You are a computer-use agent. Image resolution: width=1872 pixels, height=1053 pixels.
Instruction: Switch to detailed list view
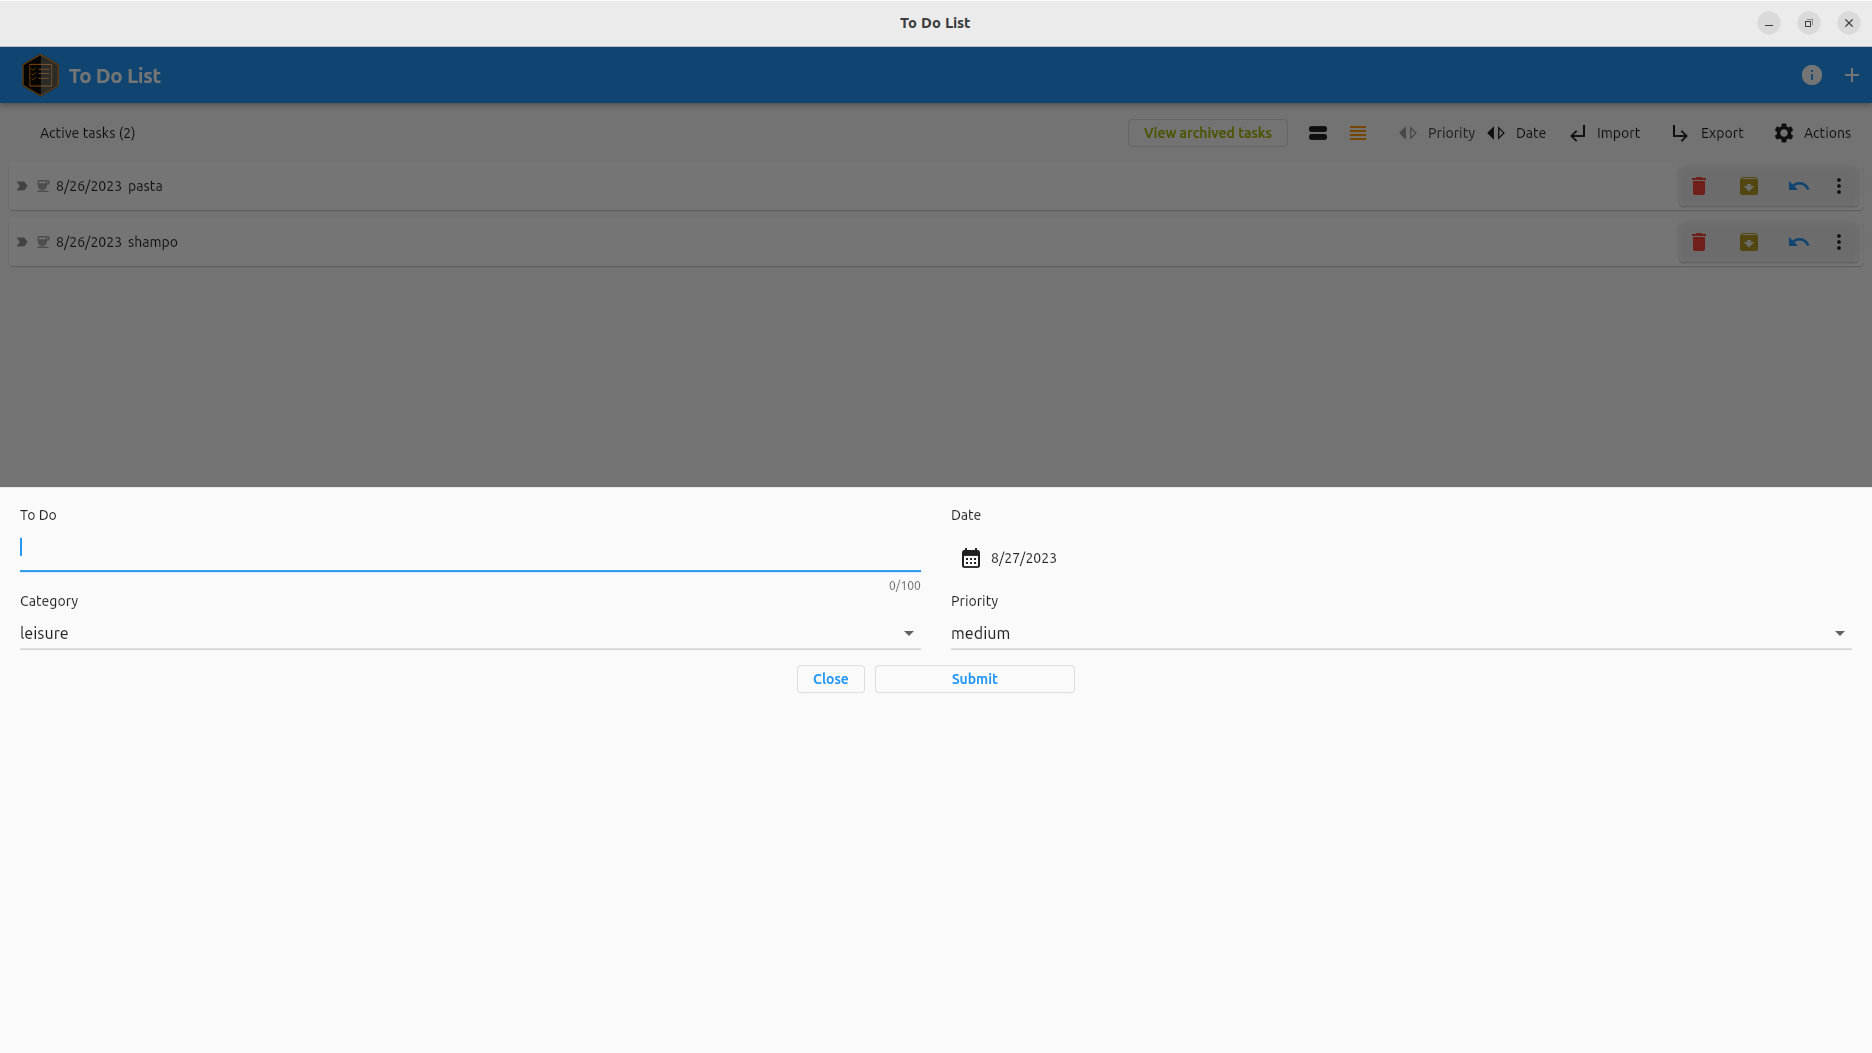(1357, 132)
